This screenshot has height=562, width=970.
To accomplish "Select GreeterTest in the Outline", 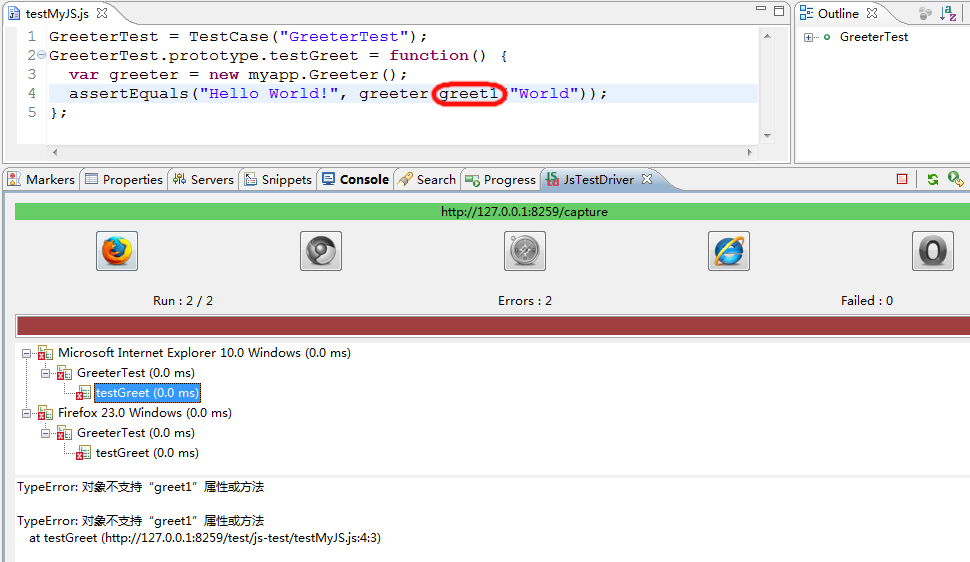I will coord(873,37).
